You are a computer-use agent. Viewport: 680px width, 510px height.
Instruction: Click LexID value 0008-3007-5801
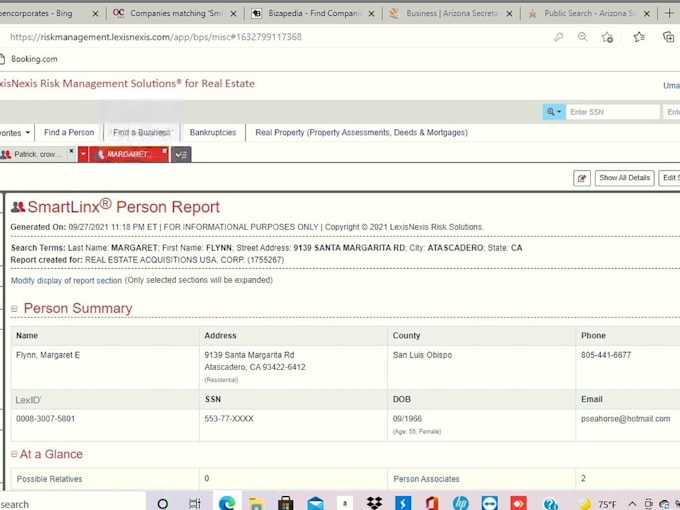click(x=46, y=419)
